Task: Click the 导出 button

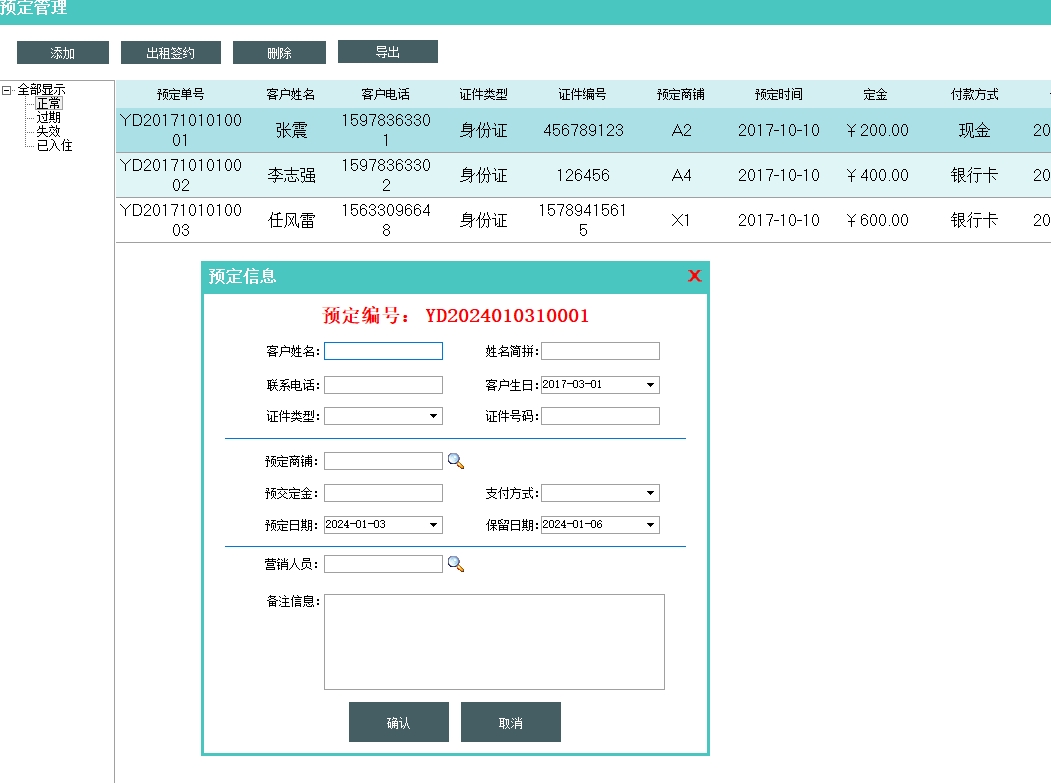Action: pos(388,52)
